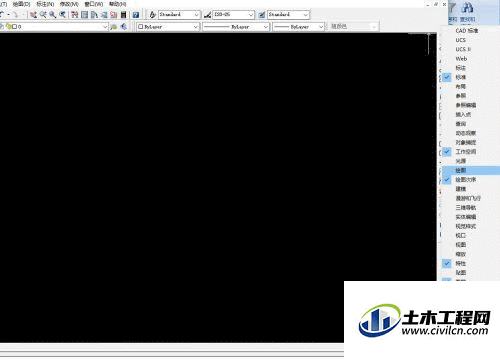Choose 视口 in the toolbar list
Screen dimensions: 500x361
471,236
